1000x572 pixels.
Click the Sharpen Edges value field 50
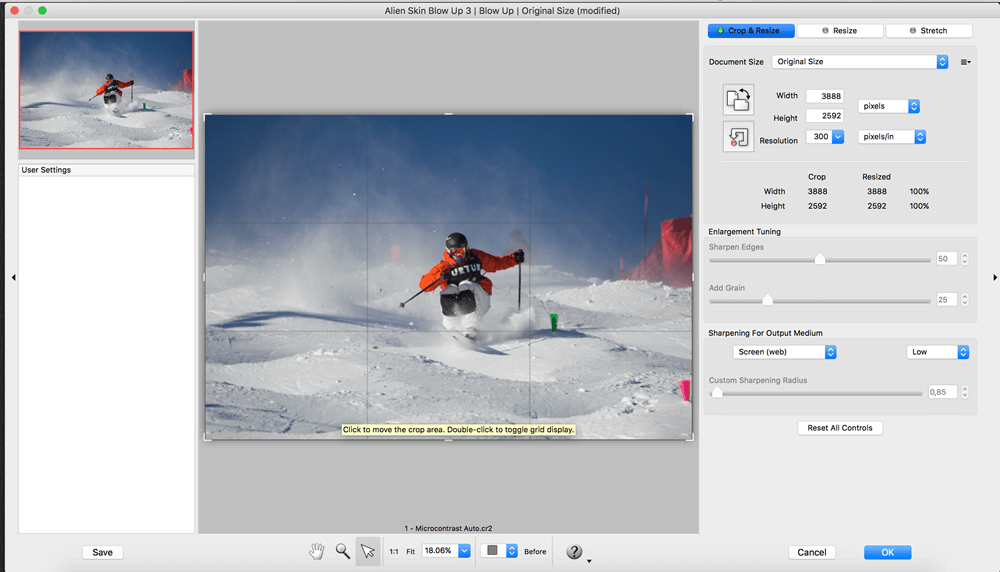(946, 259)
